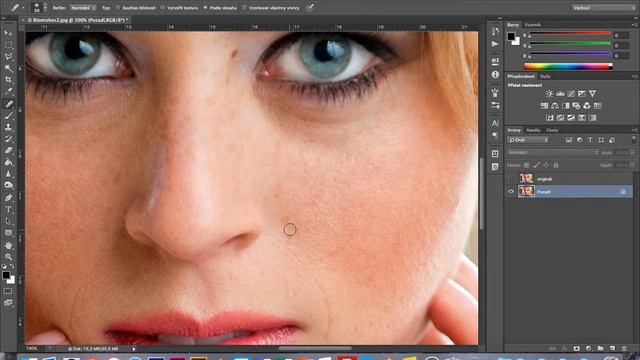Open the Color panel flyout menu
Screen dimensions: 640x360
(634, 25)
